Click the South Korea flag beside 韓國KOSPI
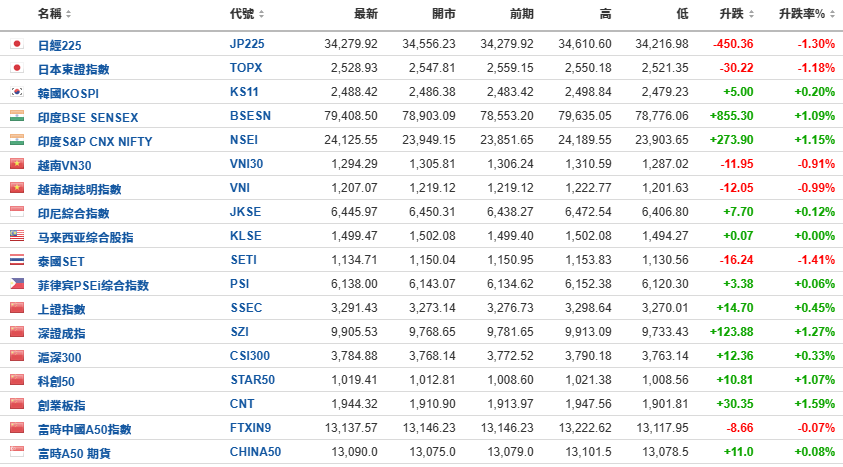 pyautogui.click(x=16, y=92)
